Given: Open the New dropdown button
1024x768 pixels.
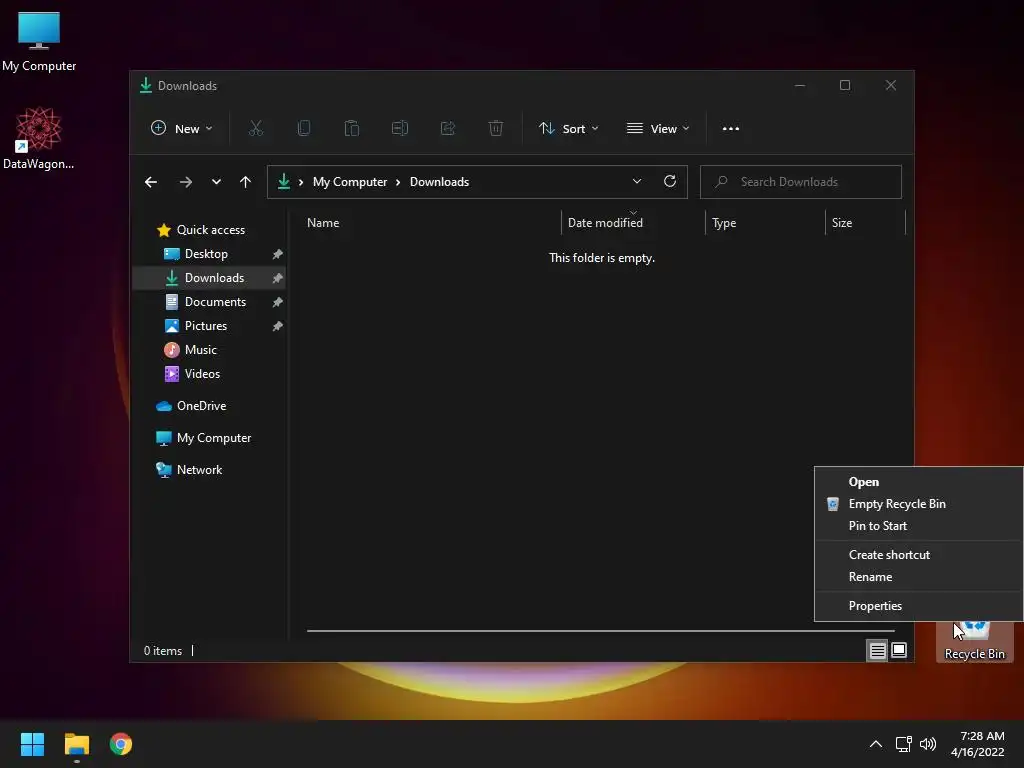Looking at the screenshot, I should pyautogui.click(x=182, y=129).
